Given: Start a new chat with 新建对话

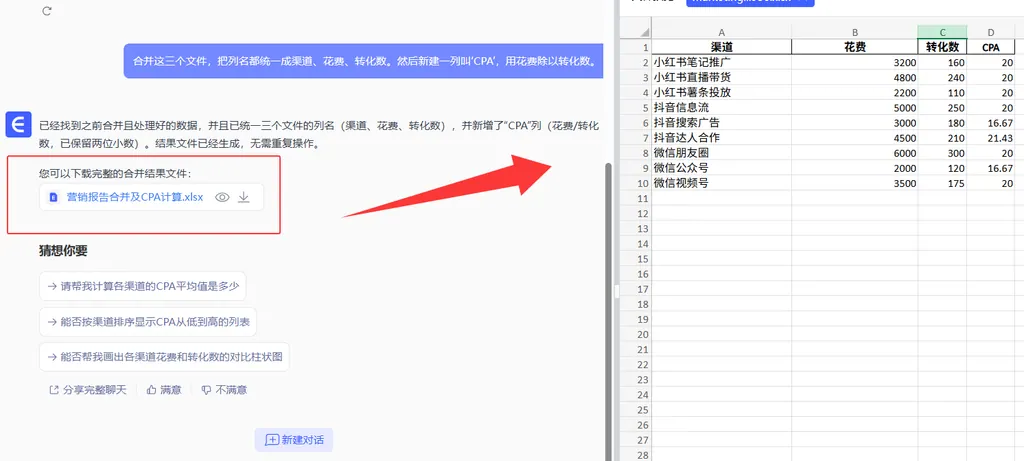Looking at the screenshot, I should pyautogui.click(x=294, y=440).
